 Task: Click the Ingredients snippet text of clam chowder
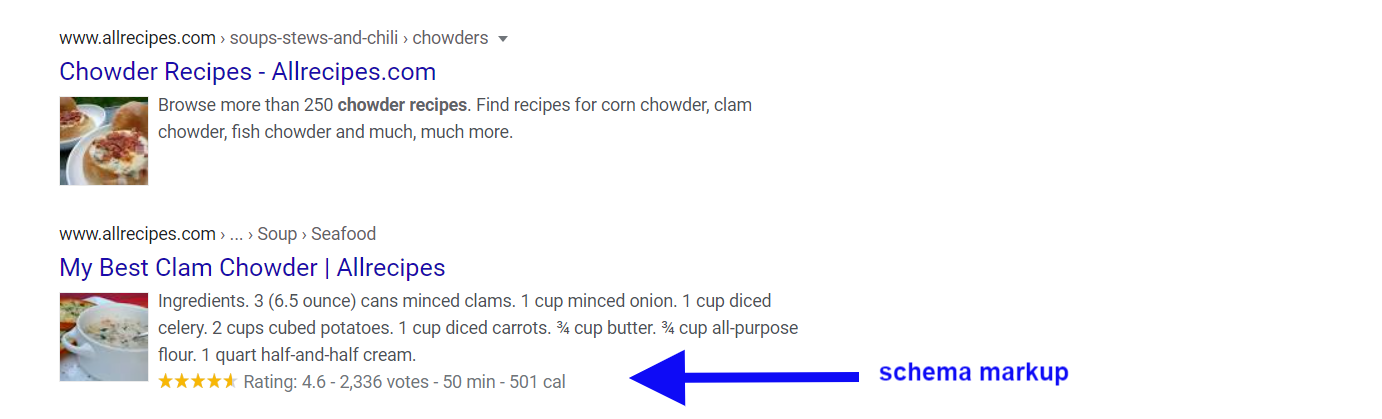[x=478, y=328]
